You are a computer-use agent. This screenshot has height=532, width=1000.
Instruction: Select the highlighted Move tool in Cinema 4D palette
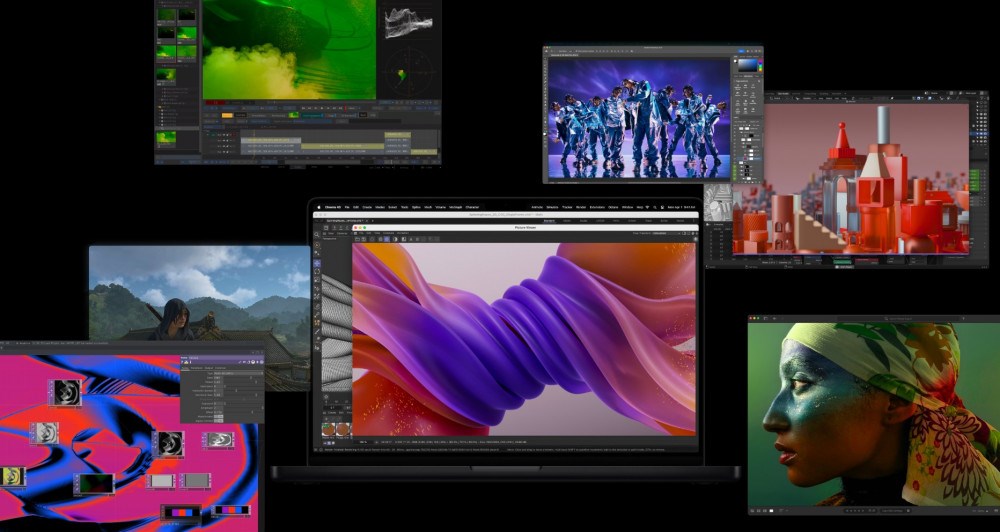pyautogui.click(x=317, y=263)
